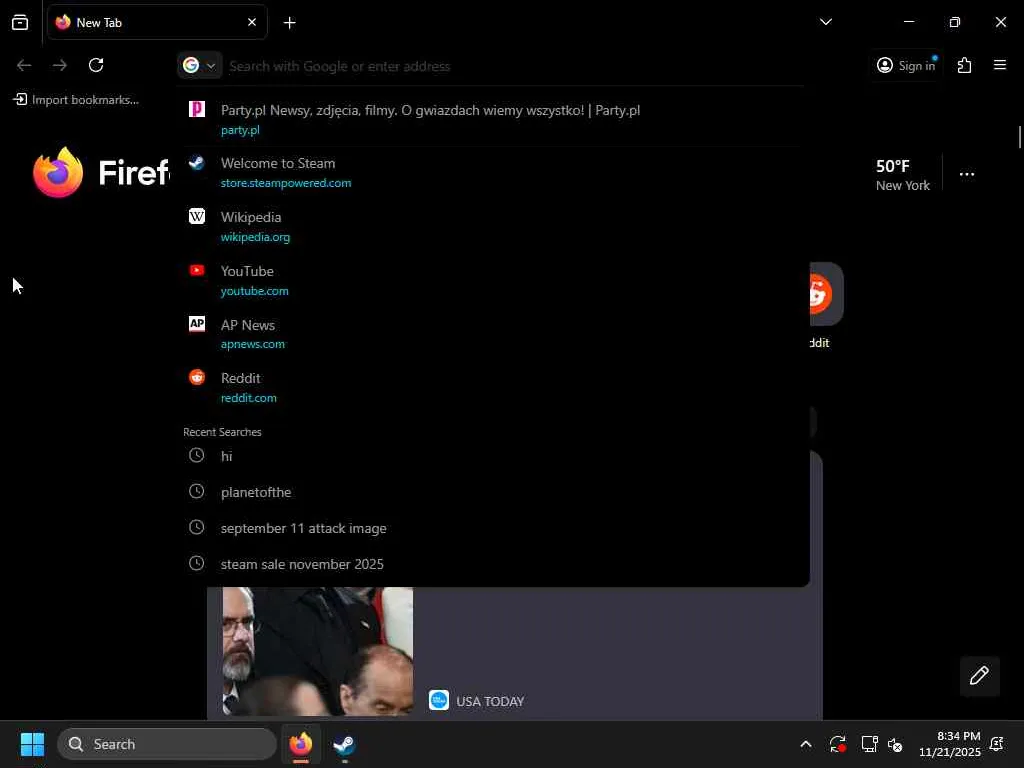1024x768 pixels.
Task: Click the Firefox logo on new tab page
Action: point(58,172)
